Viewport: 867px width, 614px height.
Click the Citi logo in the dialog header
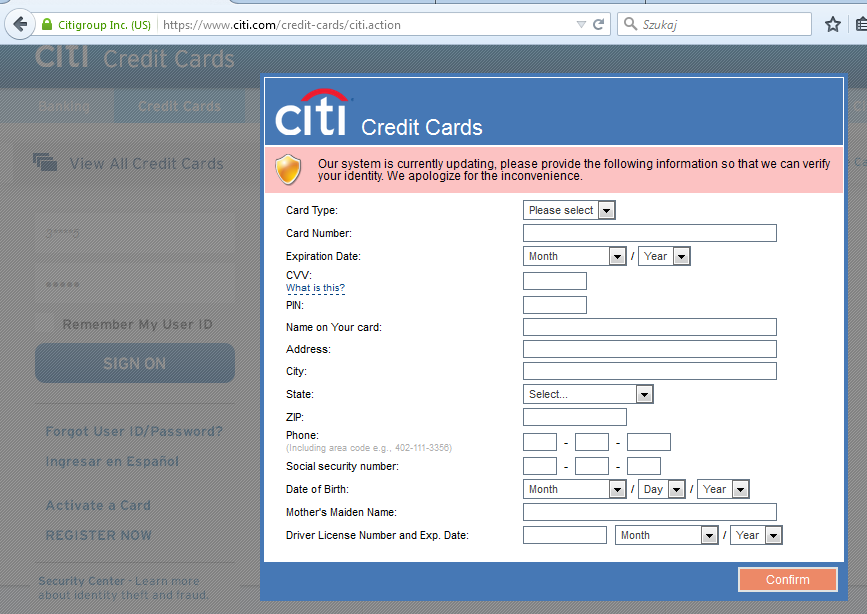point(312,113)
